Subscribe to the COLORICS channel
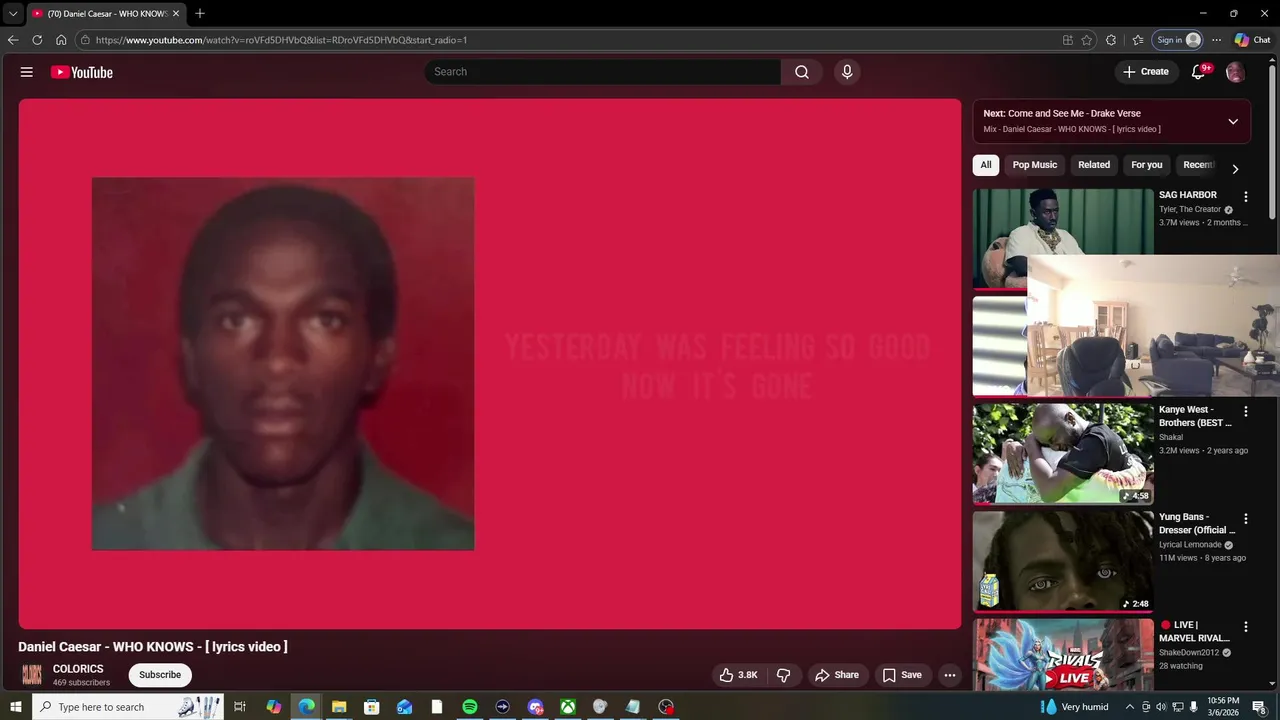The width and height of the screenshot is (1280, 720). click(160, 675)
